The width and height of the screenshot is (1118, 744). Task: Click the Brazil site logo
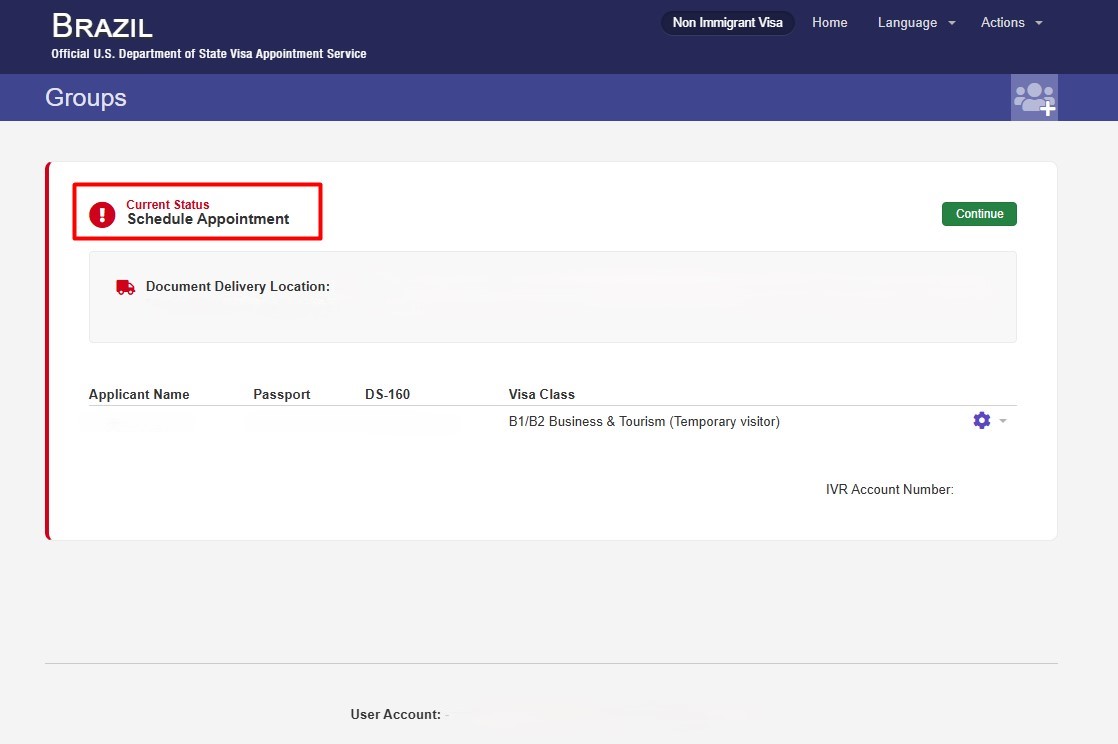pos(101,26)
